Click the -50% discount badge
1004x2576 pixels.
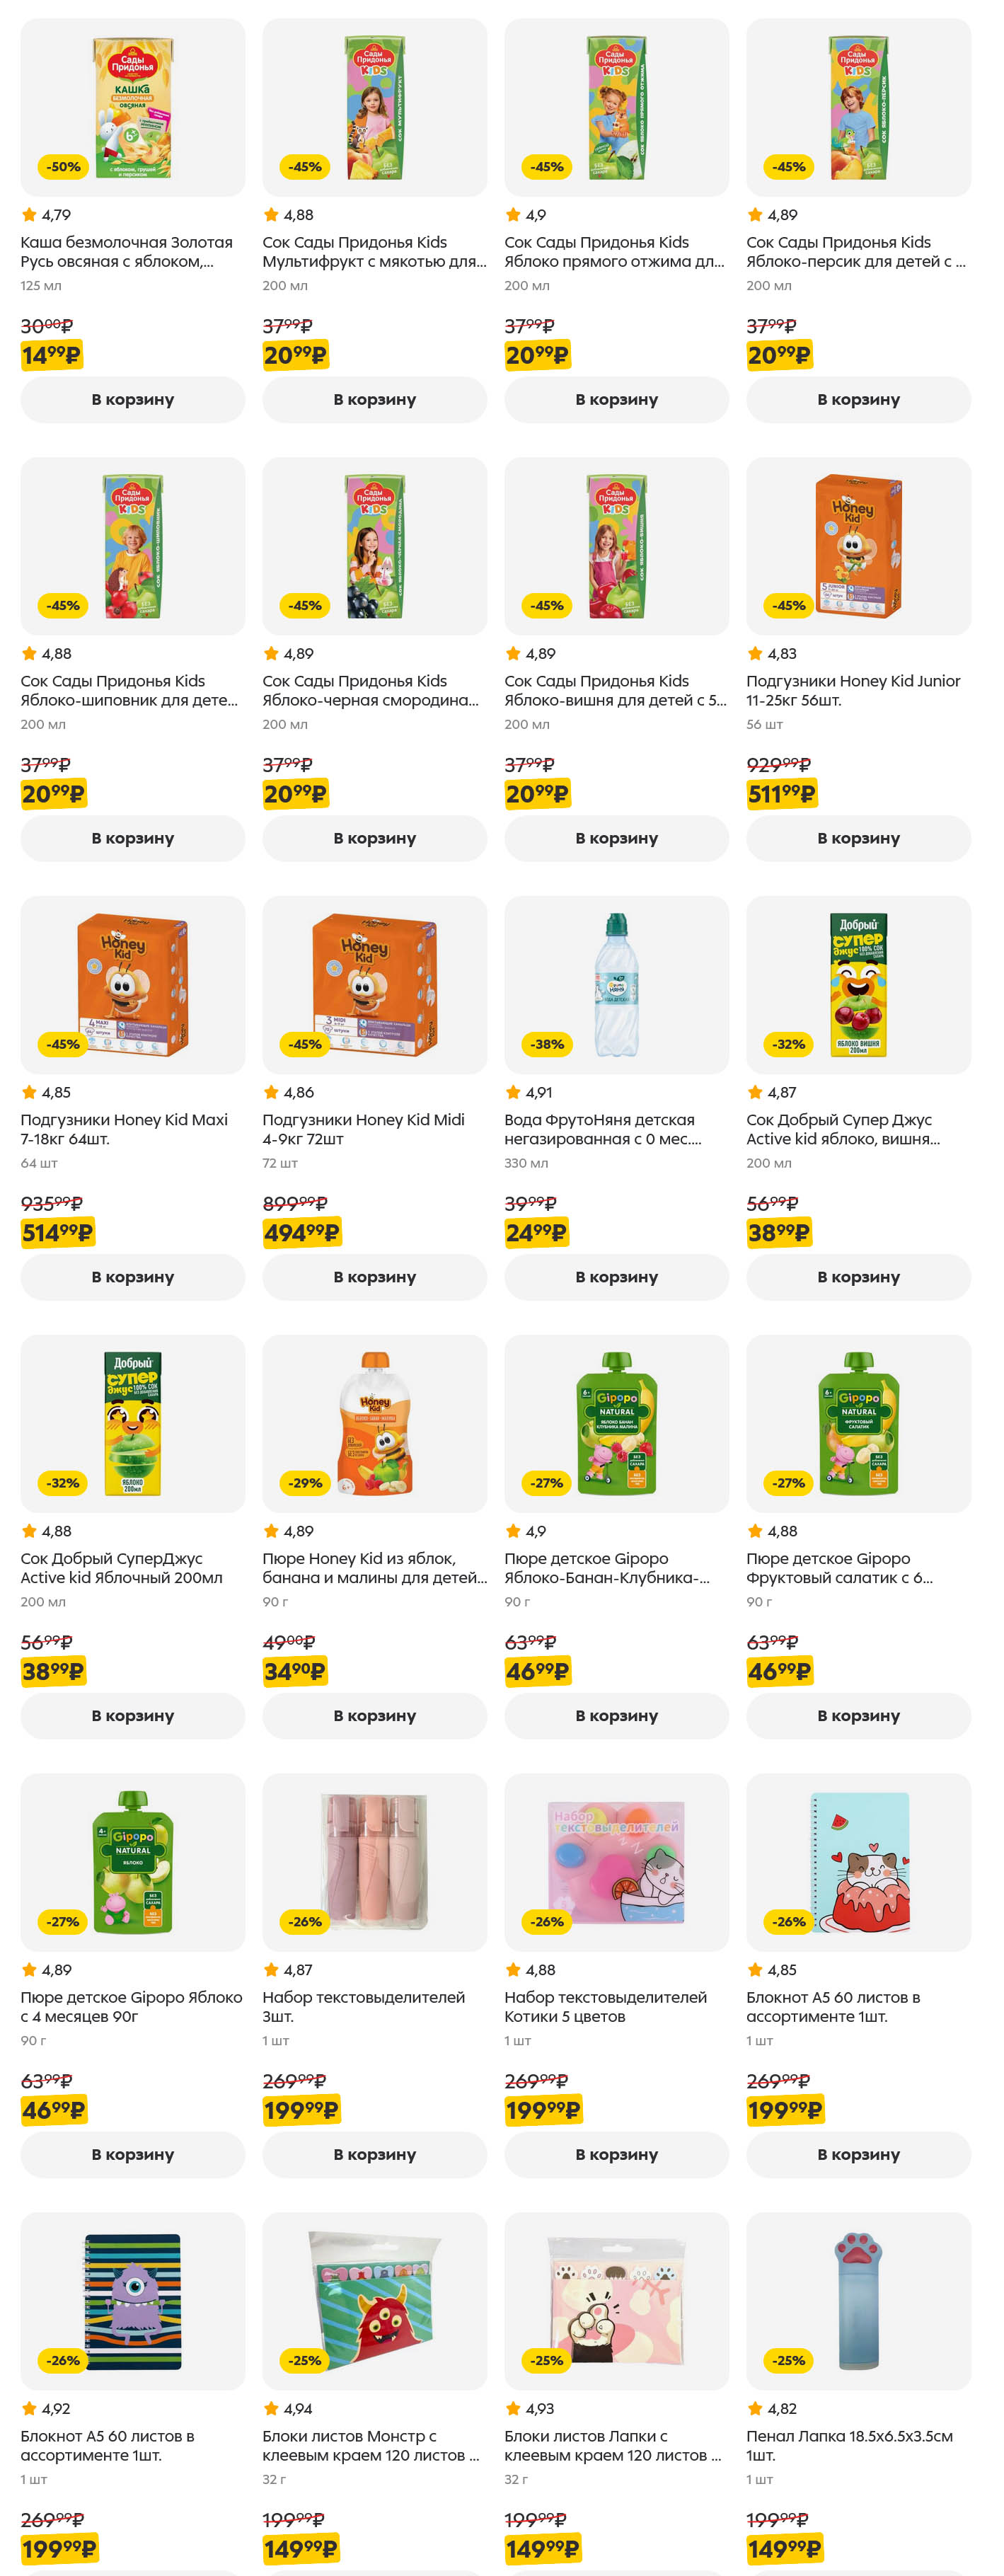point(63,167)
